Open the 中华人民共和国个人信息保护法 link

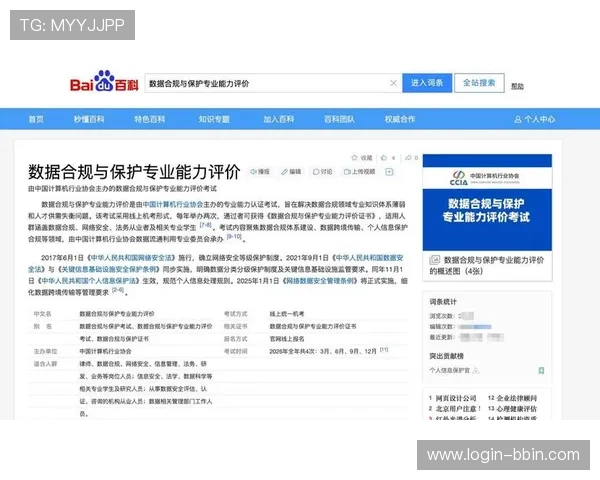click(x=88, y=281)
